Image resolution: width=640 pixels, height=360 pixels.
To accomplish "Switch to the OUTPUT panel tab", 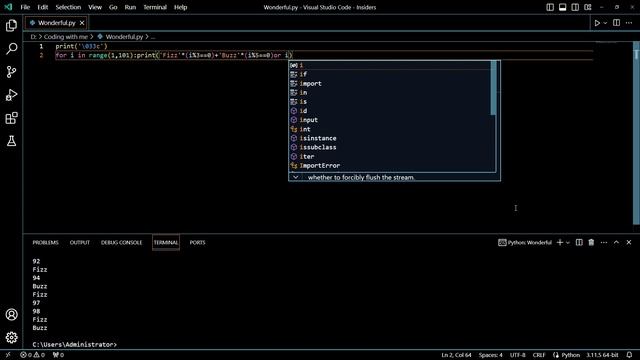I will [80, 242].
